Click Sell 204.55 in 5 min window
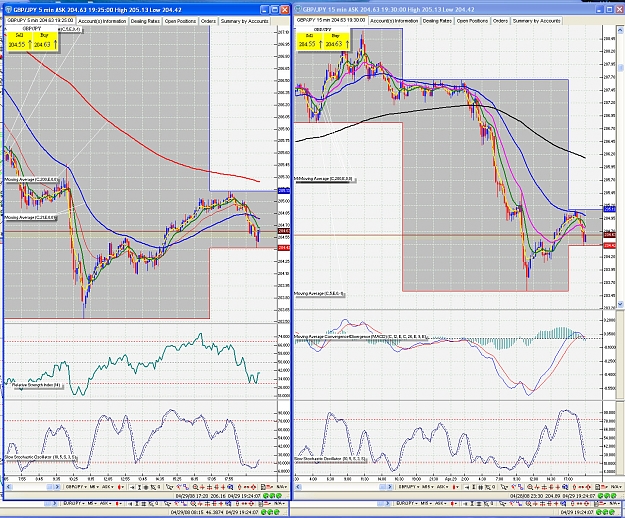The height and width of the screenshot is (518, 625). click(x=19, y=41)
